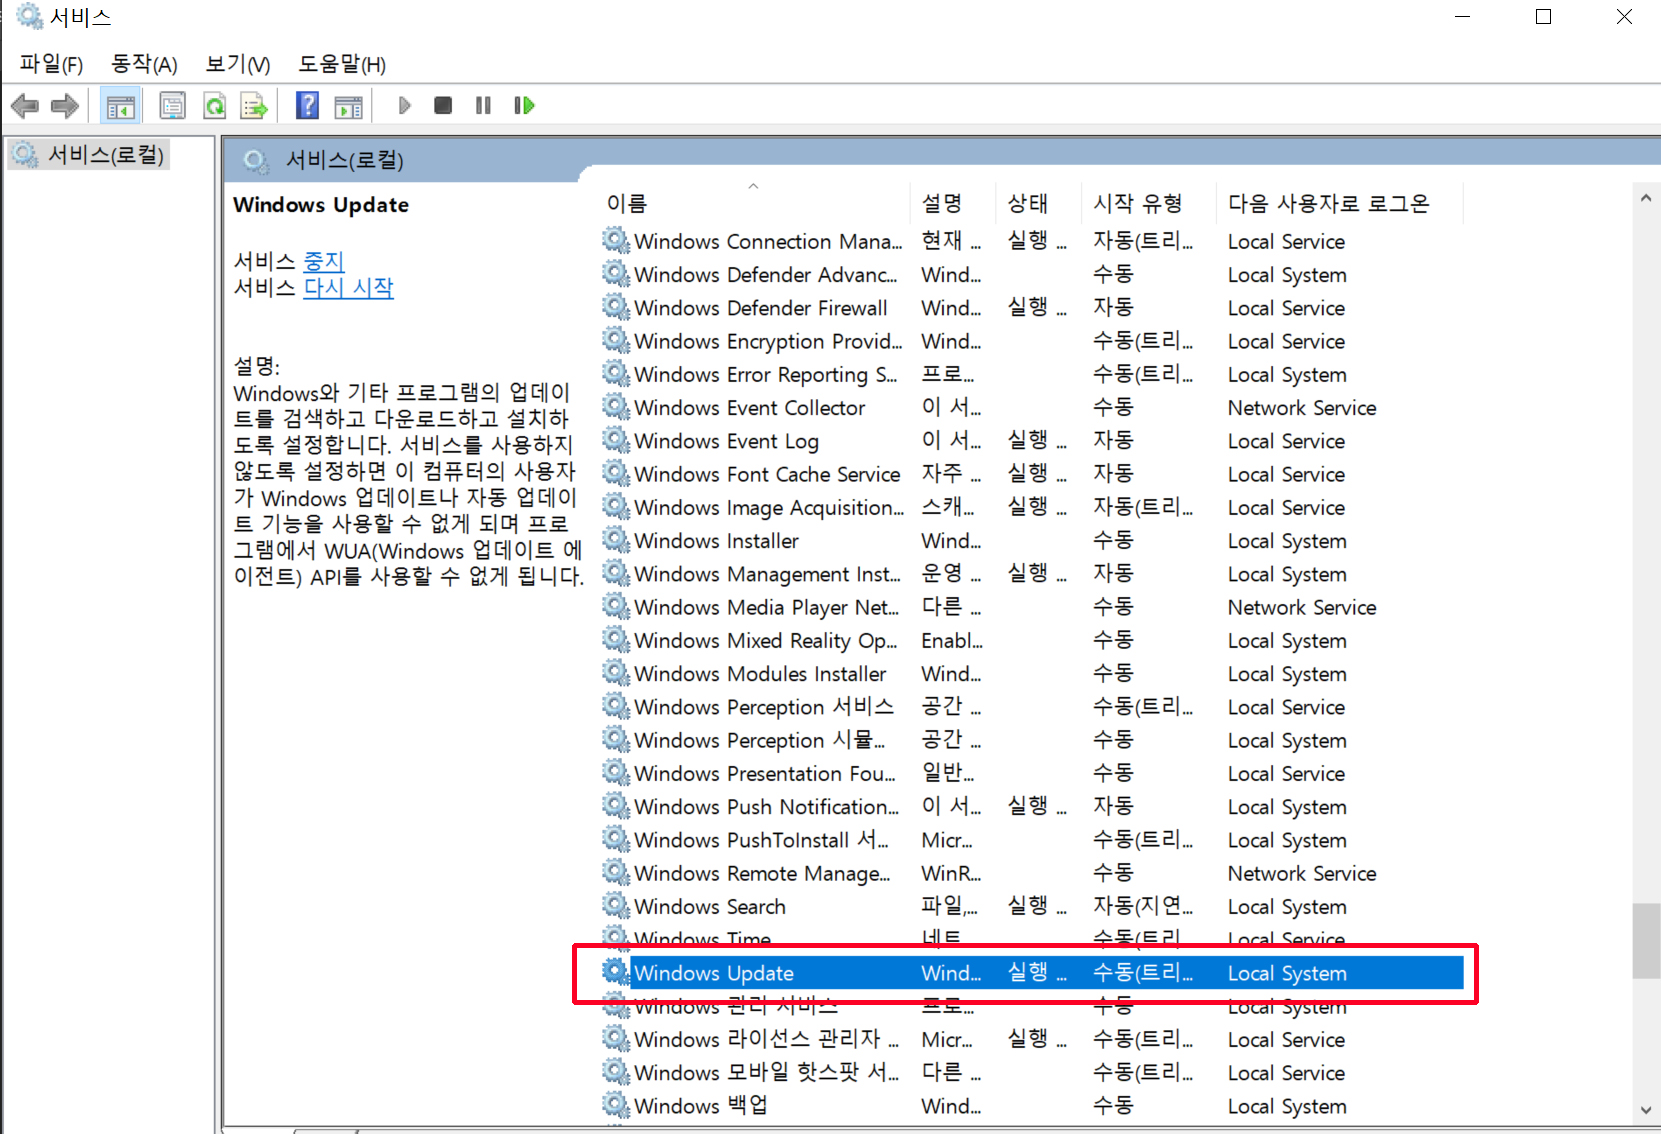
Task: Select Windows Encryption Provid... service name
Action: click(768, 341)
